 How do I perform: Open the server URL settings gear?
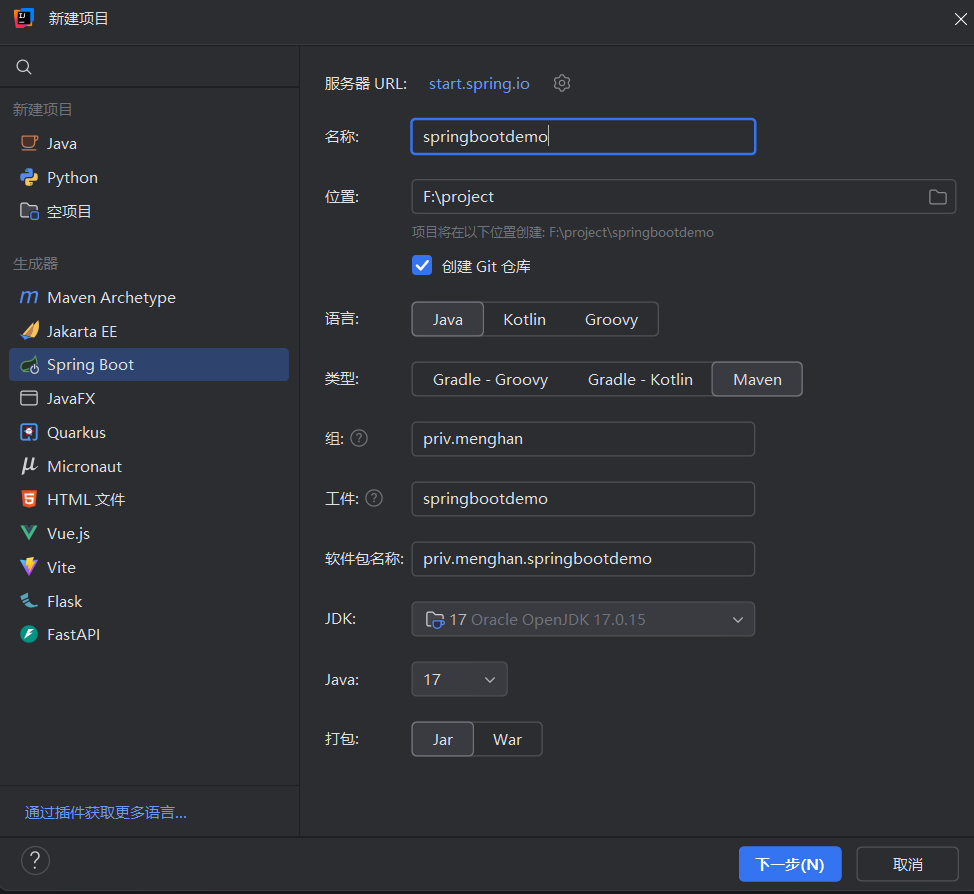pos(561,84)
